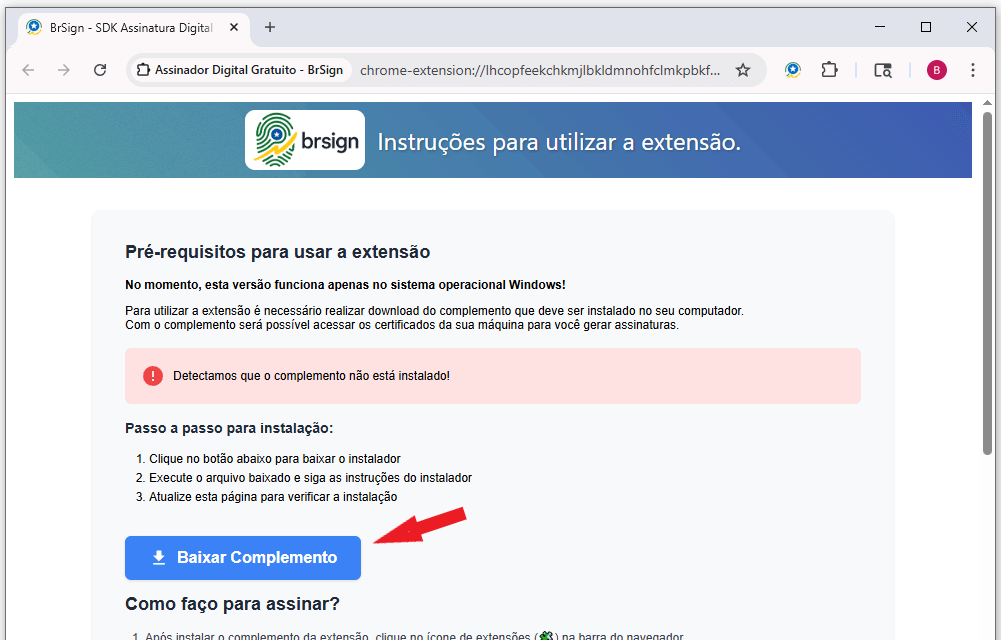The image size is (1001, 640).
Task: Click the scrollbar up arrow
Action: point(988,103)
